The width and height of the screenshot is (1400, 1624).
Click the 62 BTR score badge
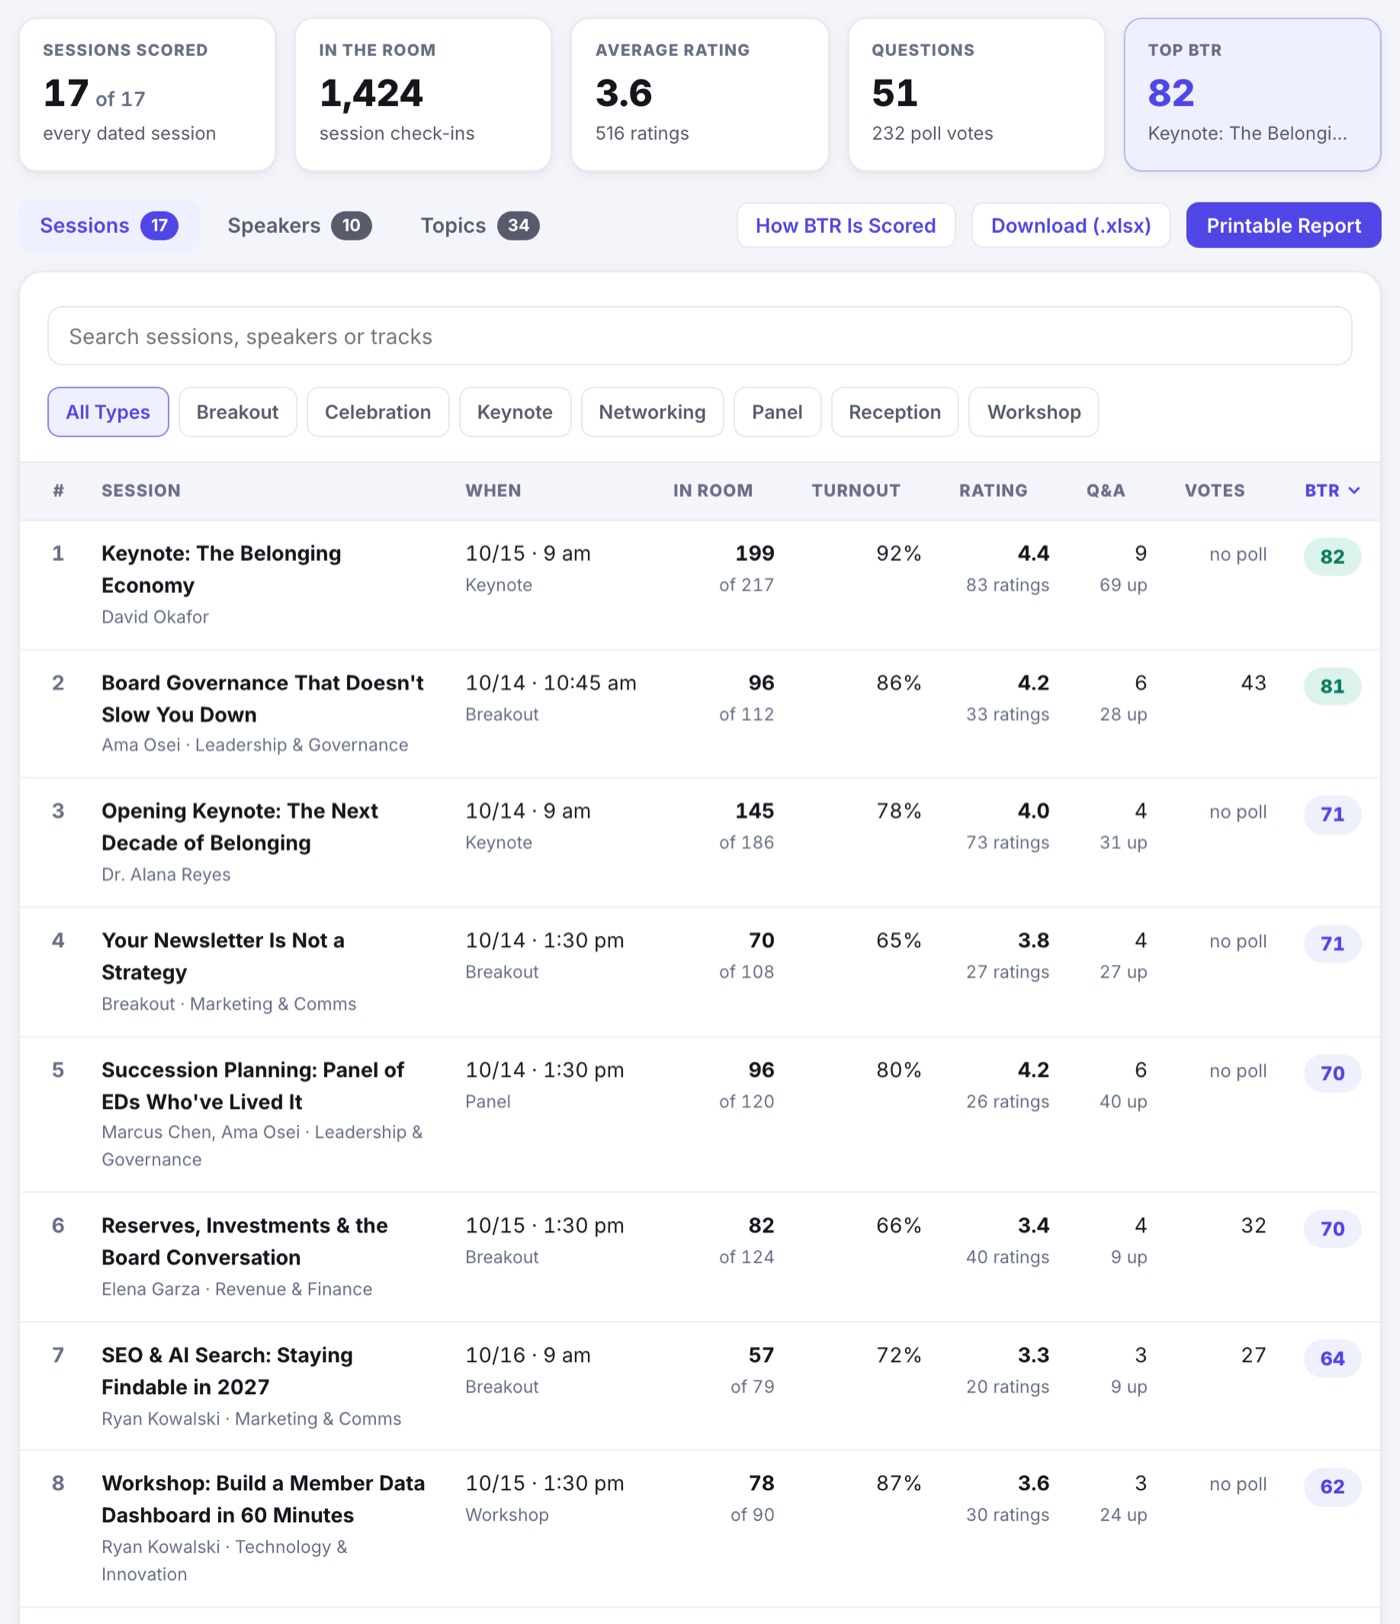coord(1332,1486)
